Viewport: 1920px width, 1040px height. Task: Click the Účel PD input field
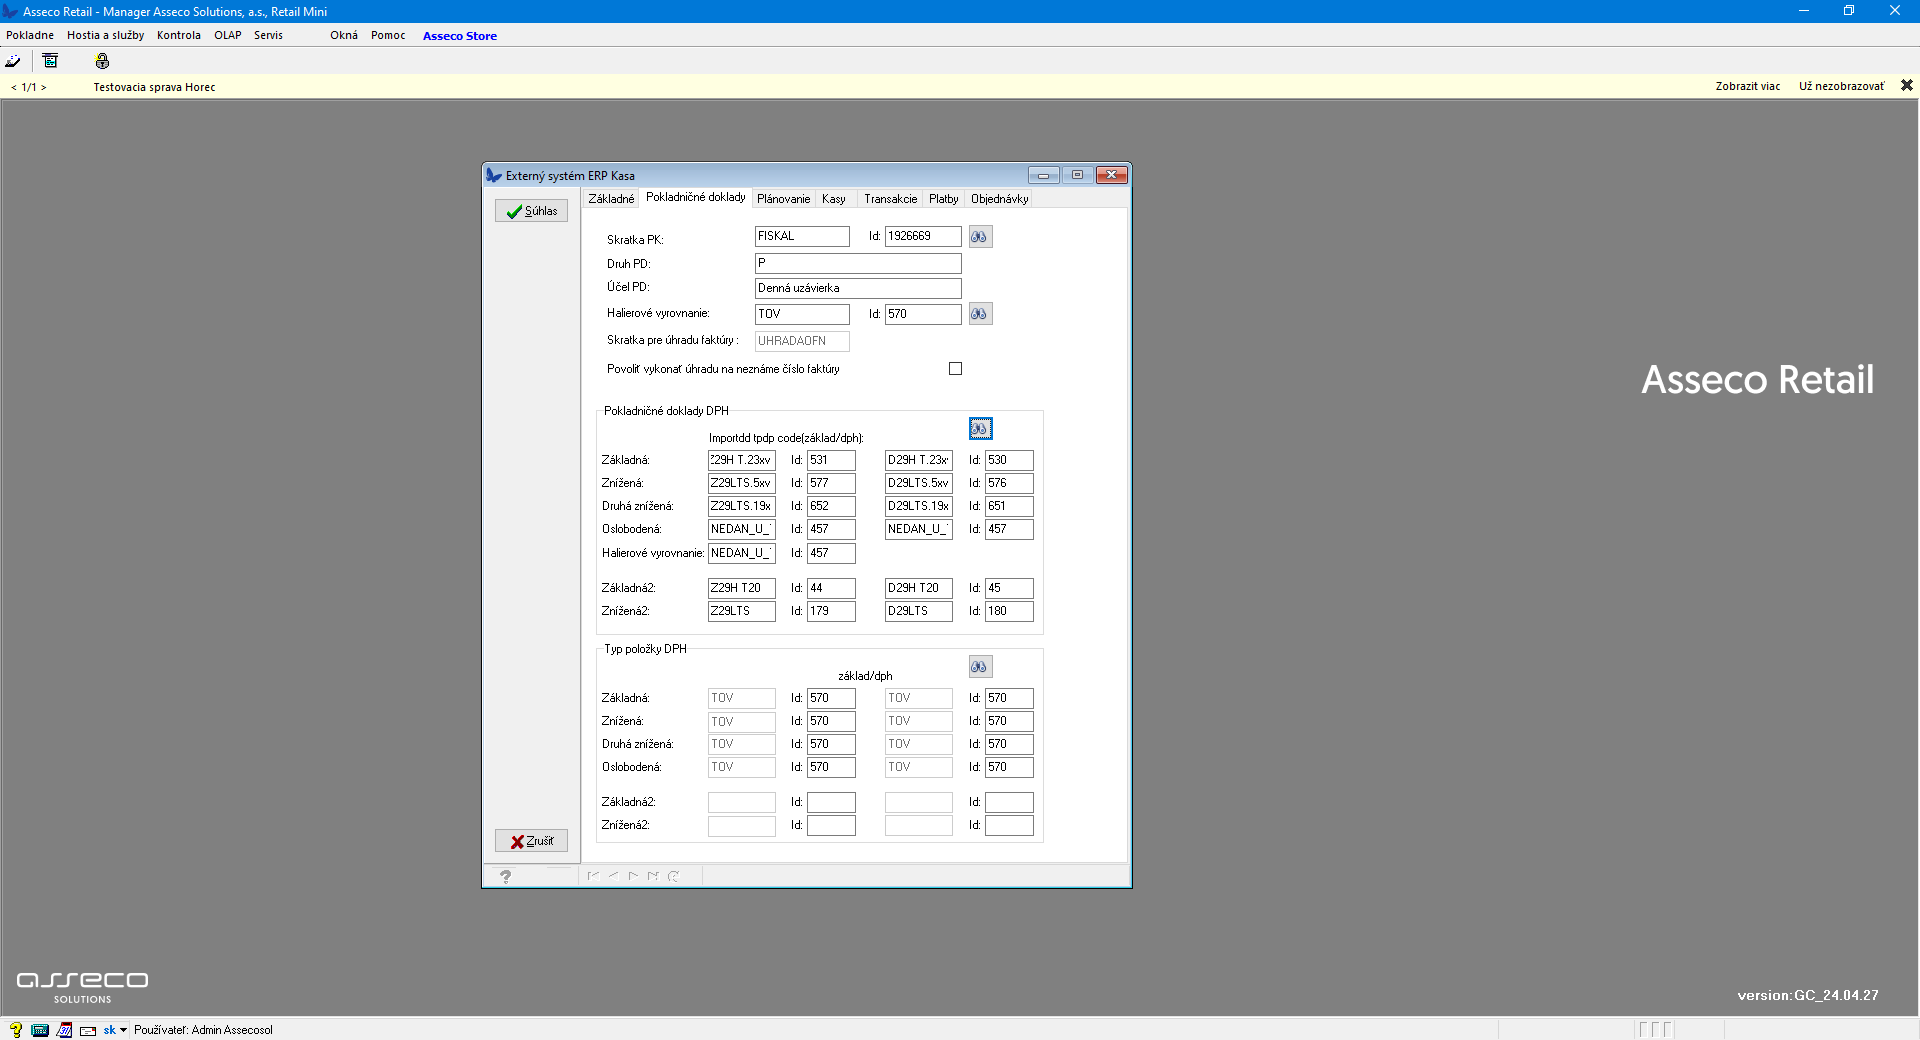(857, 288)
